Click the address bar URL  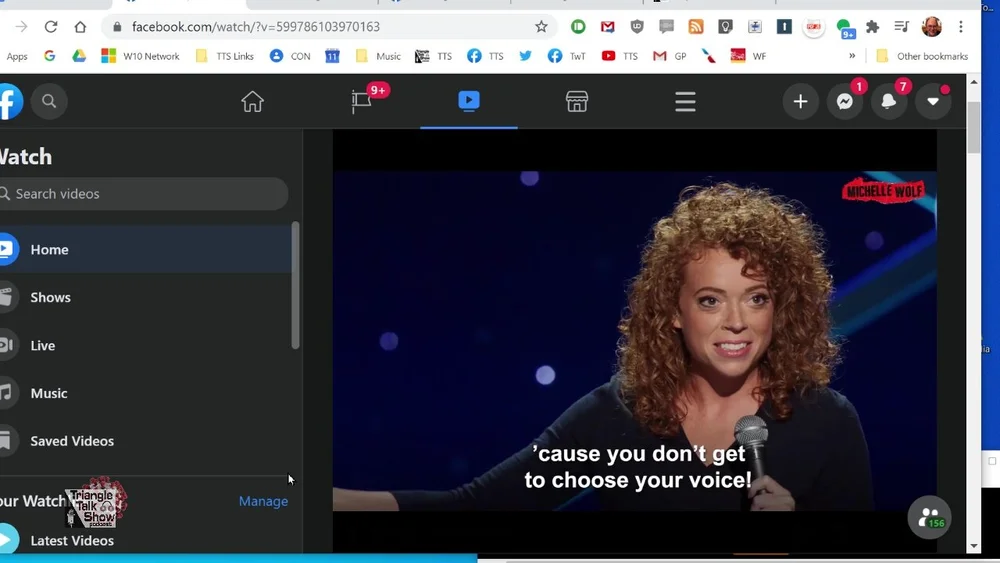tap(256, 27)
